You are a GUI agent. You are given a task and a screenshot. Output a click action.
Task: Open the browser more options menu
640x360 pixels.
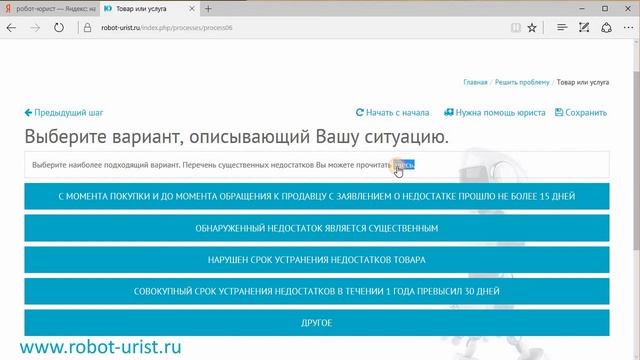(x=628, y=27)
